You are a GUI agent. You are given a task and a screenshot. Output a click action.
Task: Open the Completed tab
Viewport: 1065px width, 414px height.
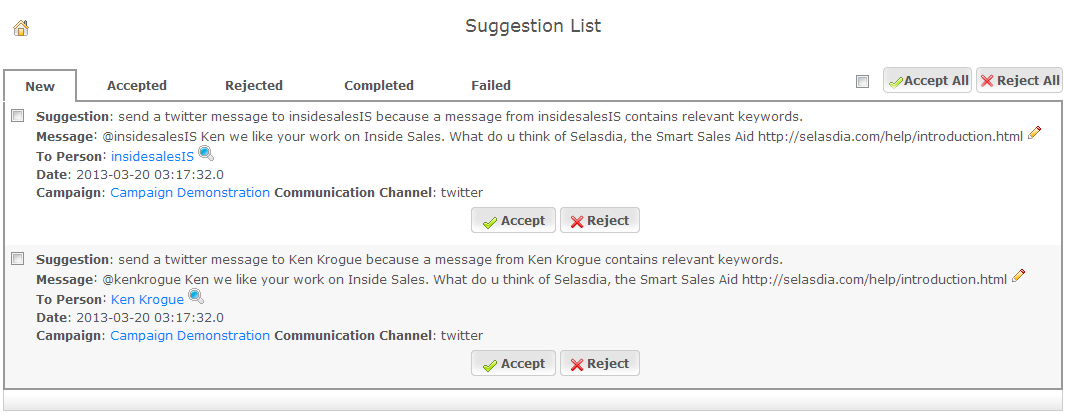pyautogui.click(x=379, y=86)
